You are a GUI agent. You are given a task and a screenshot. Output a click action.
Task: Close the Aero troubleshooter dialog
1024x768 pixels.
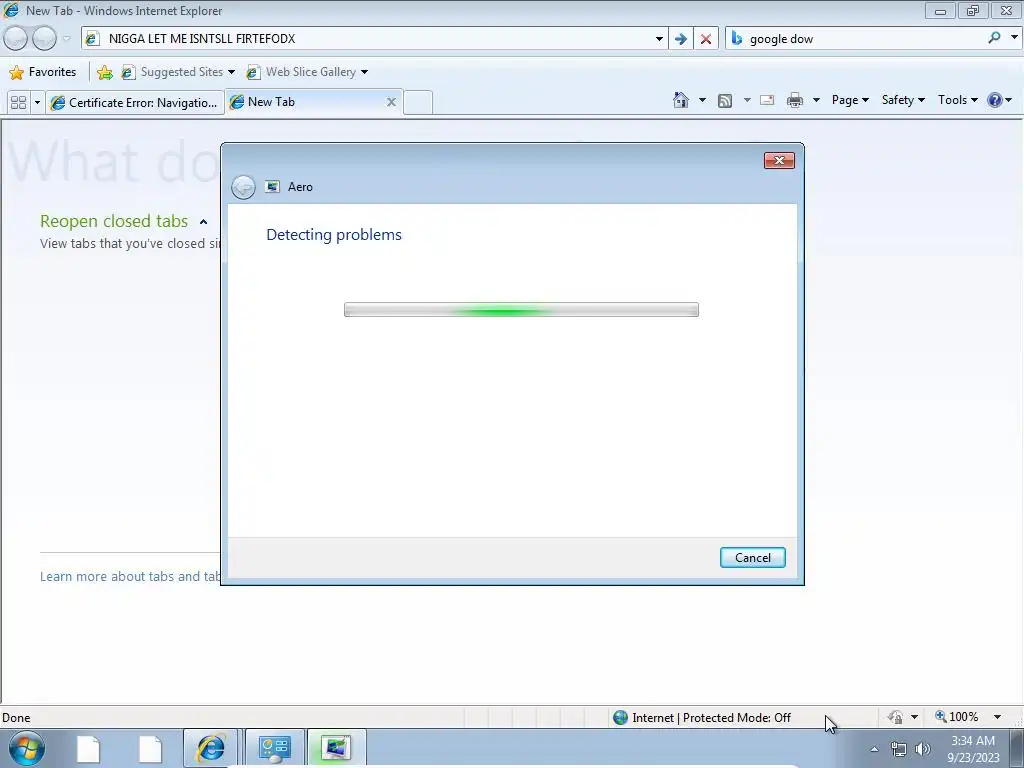tap(779, 161)
